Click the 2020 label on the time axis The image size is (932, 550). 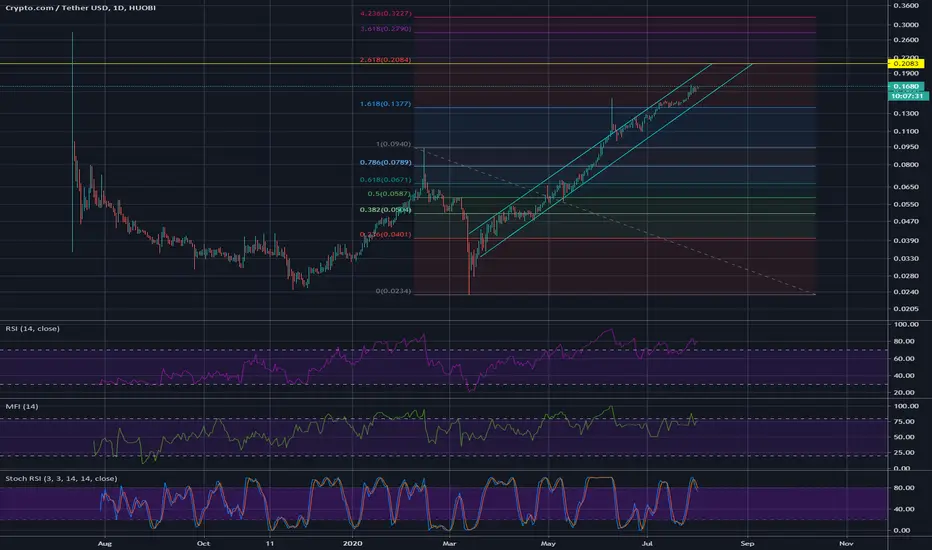pyautogui.click(x=353, y=543)
